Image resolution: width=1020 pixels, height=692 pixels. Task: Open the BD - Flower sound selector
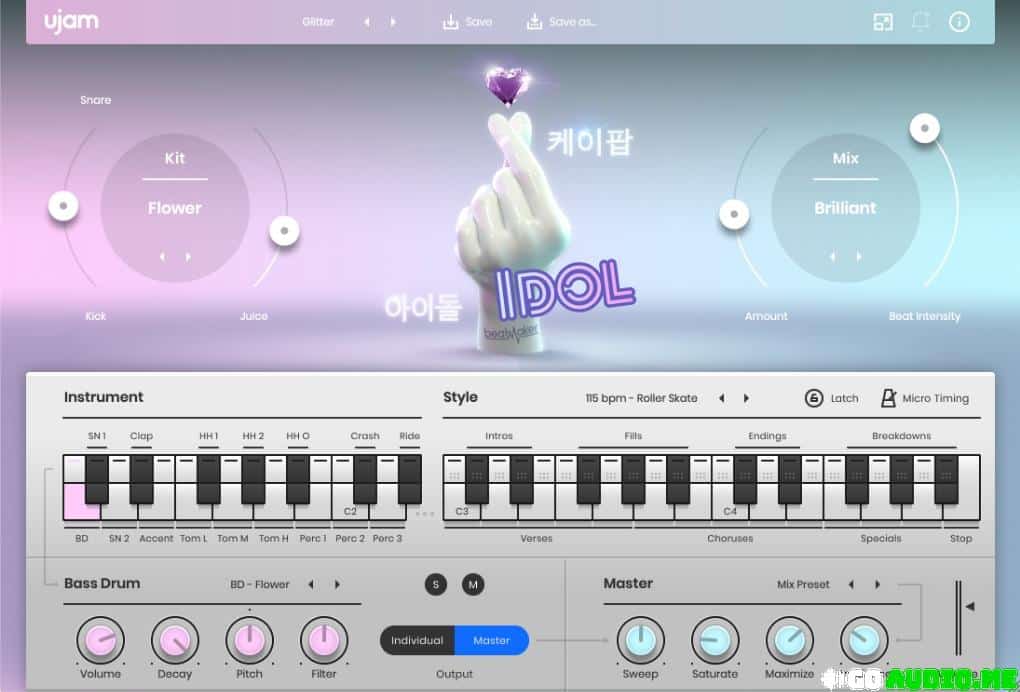point(259,585)
